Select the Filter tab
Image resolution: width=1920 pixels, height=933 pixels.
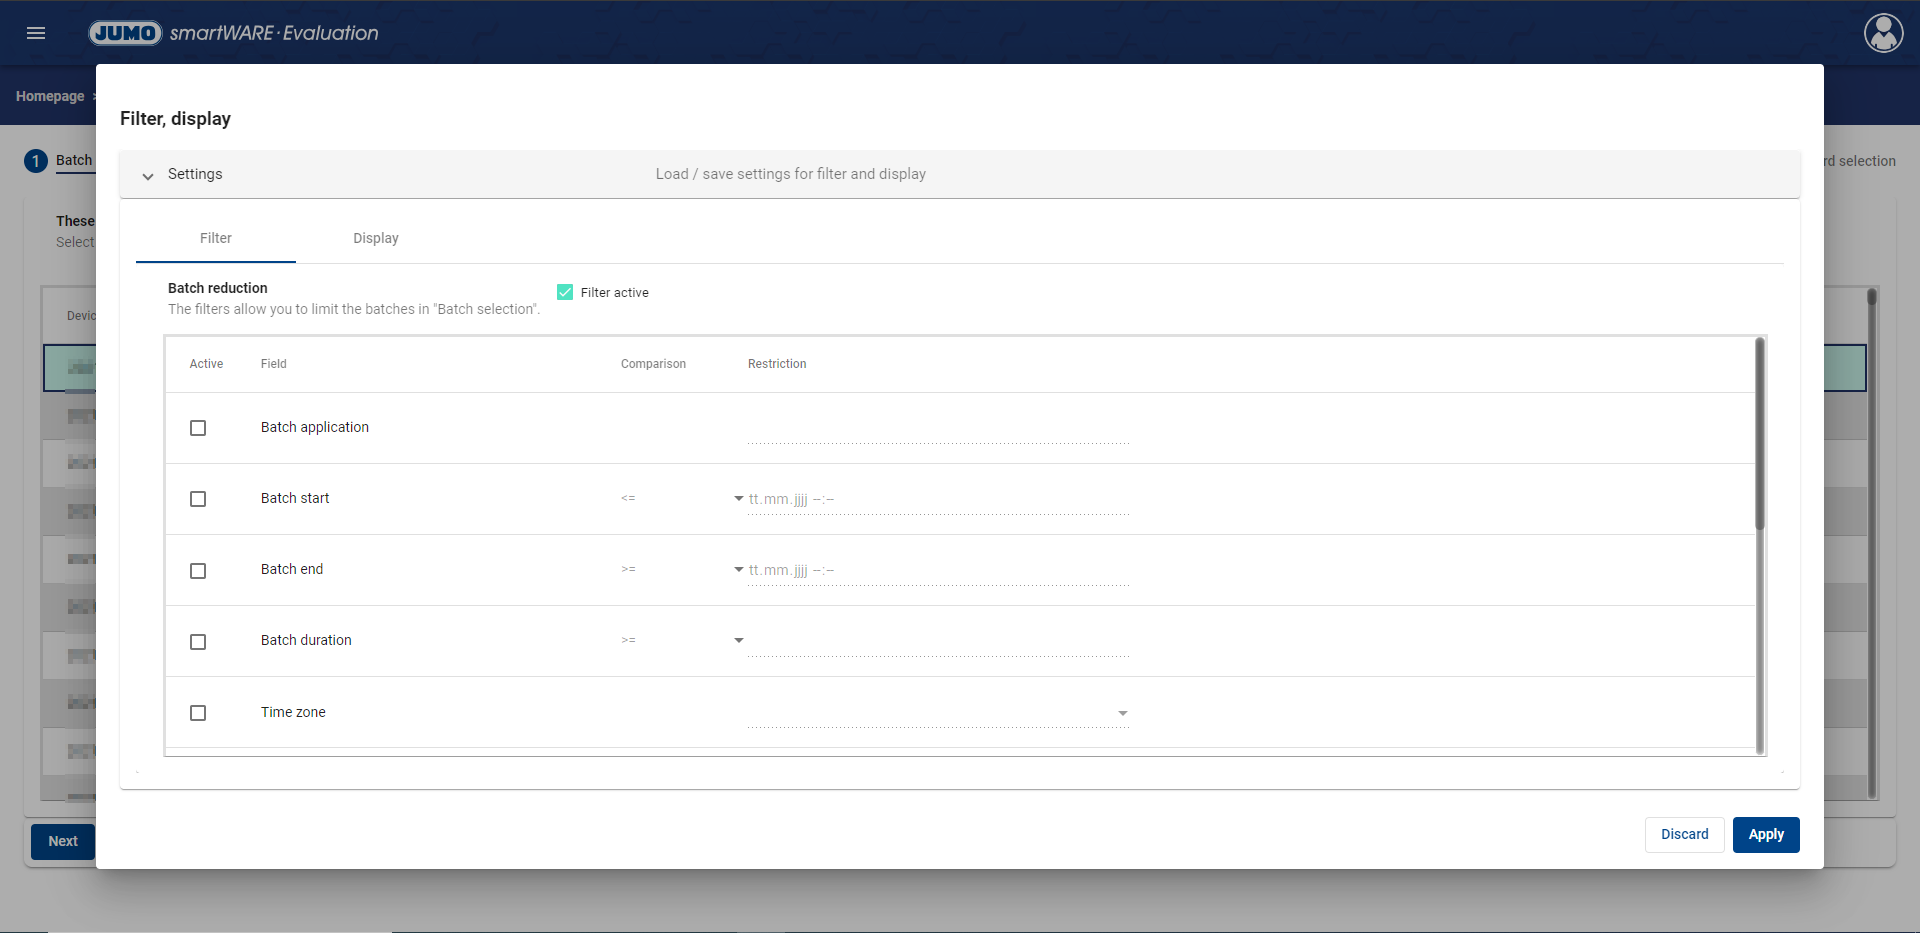tap(215, 238)
